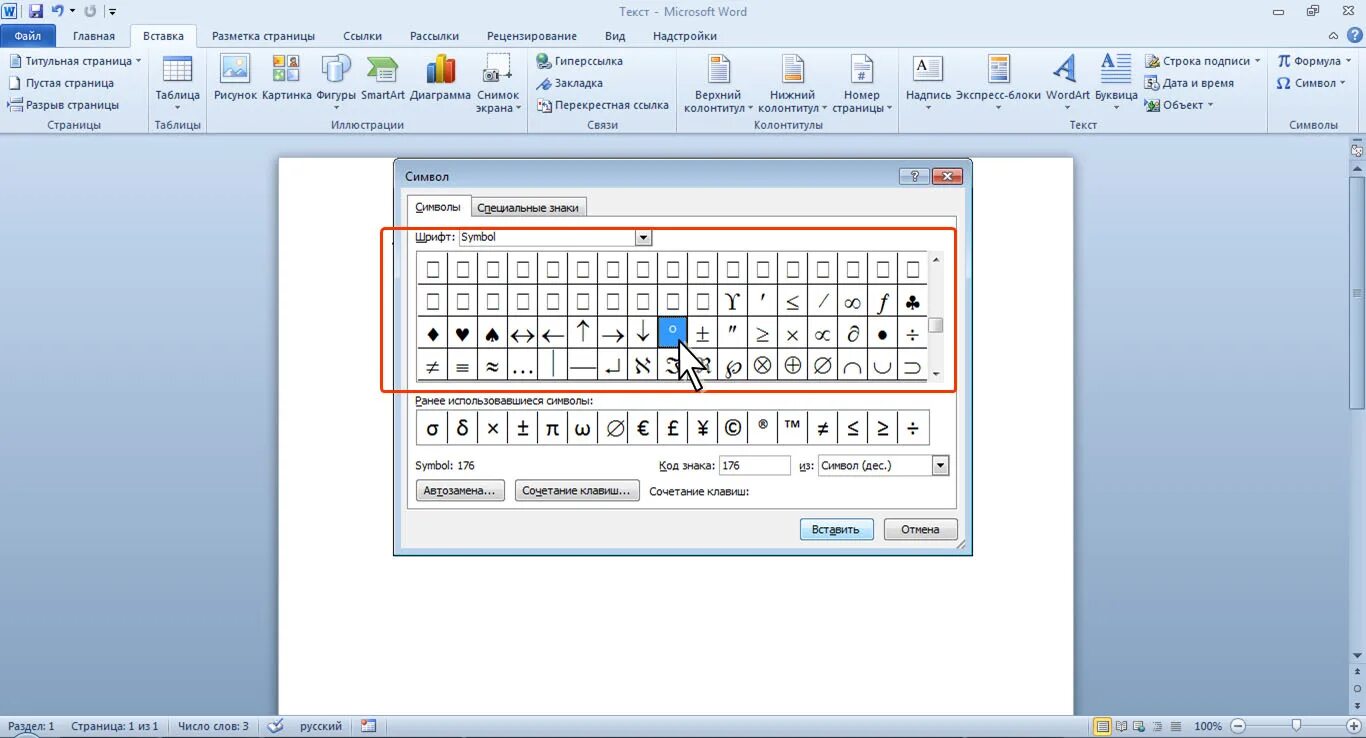
Task: Click Перекрестная ссылка option
Action: click(603, 105)
